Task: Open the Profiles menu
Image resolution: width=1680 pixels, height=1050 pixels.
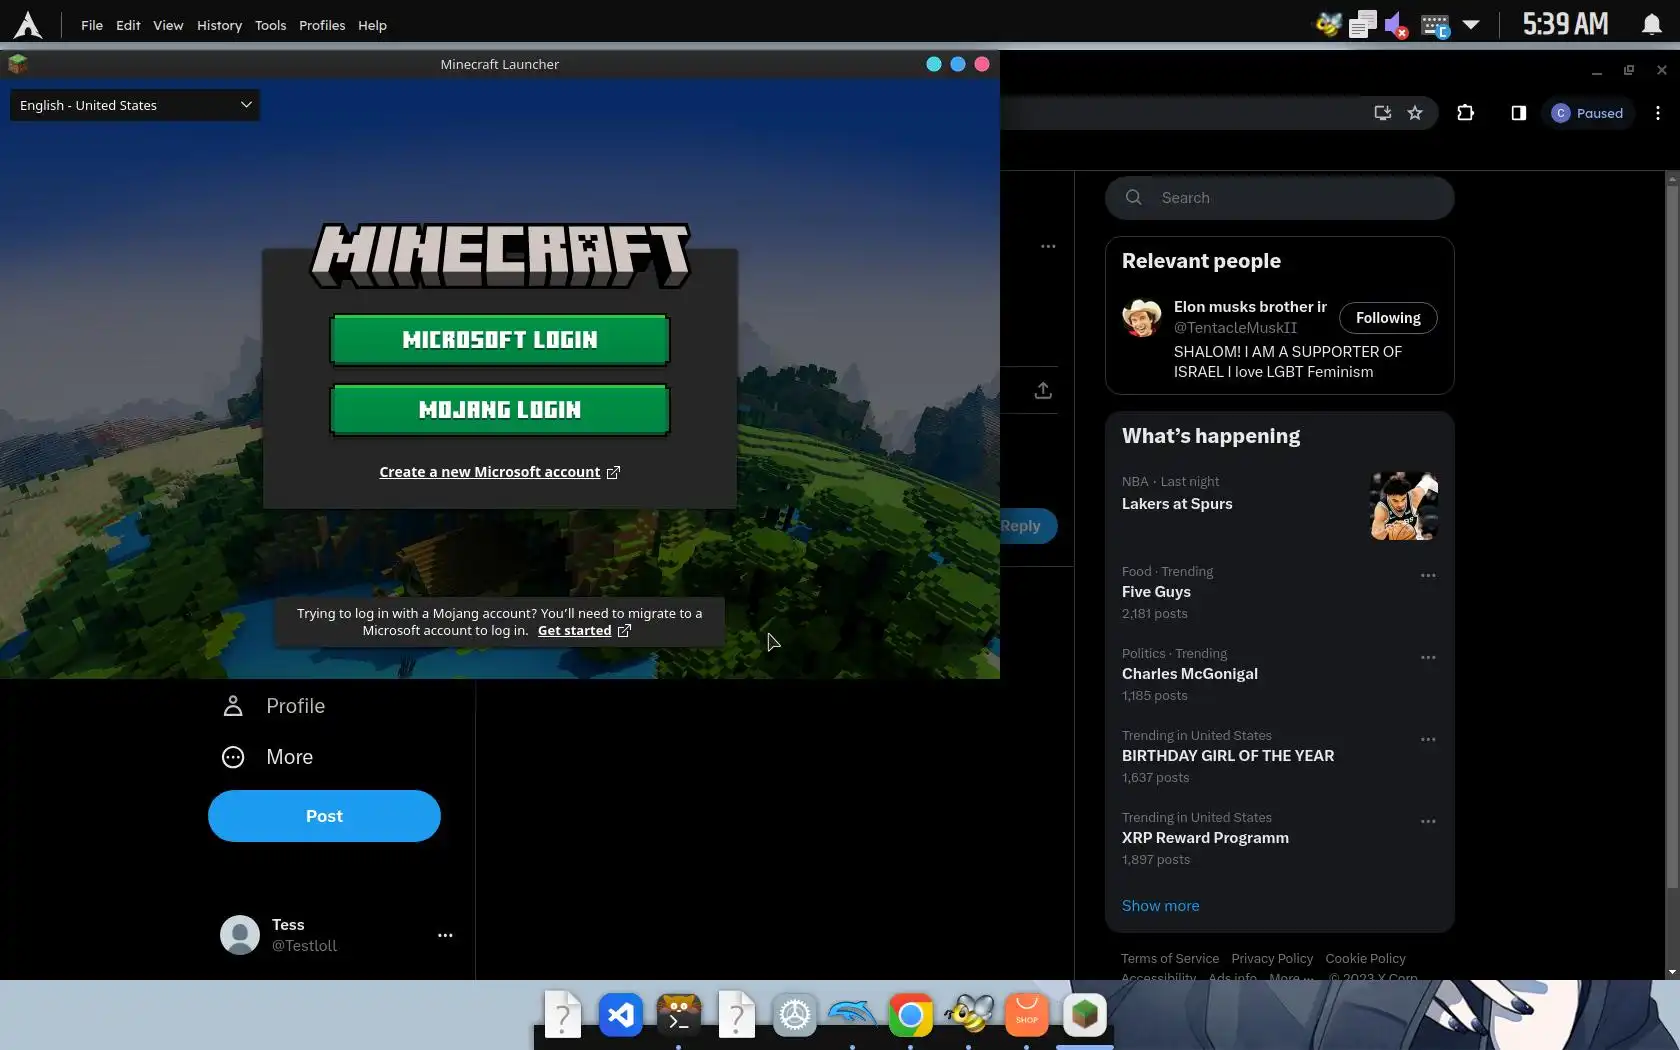Action: point(322,25)
